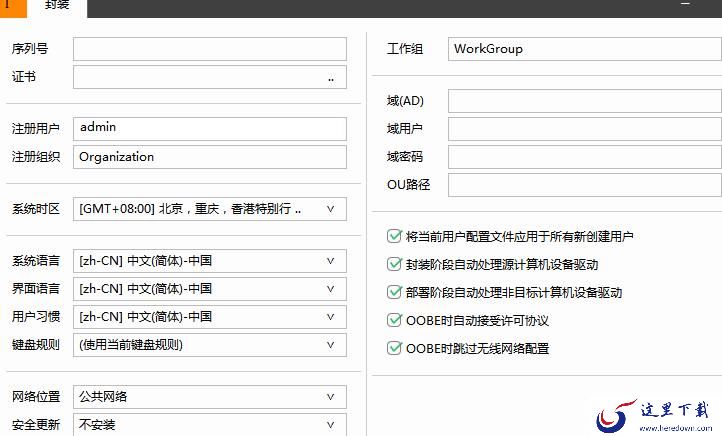Disable OOBE时自动接受许可协议 checkbox
722x436 pixels.
(394, 321)
